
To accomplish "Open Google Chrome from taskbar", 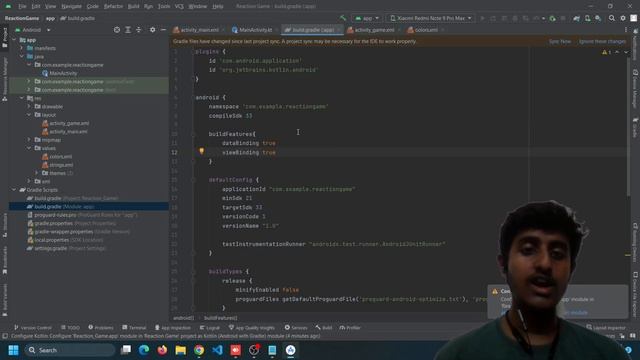I will point(199,350).
